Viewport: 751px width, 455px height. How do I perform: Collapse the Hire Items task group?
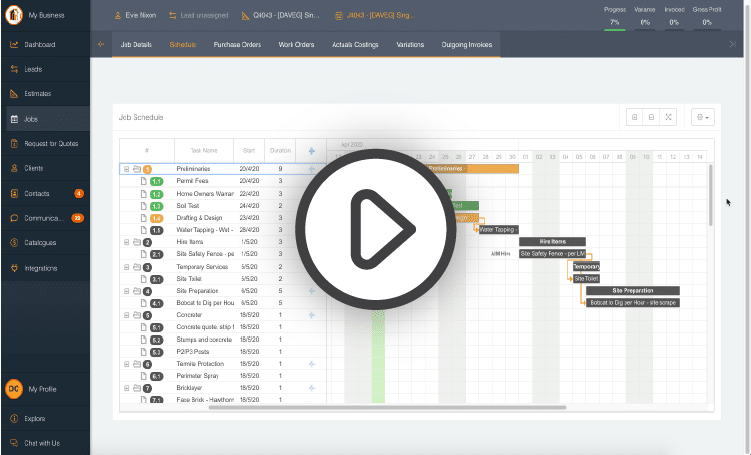point(127,242)
